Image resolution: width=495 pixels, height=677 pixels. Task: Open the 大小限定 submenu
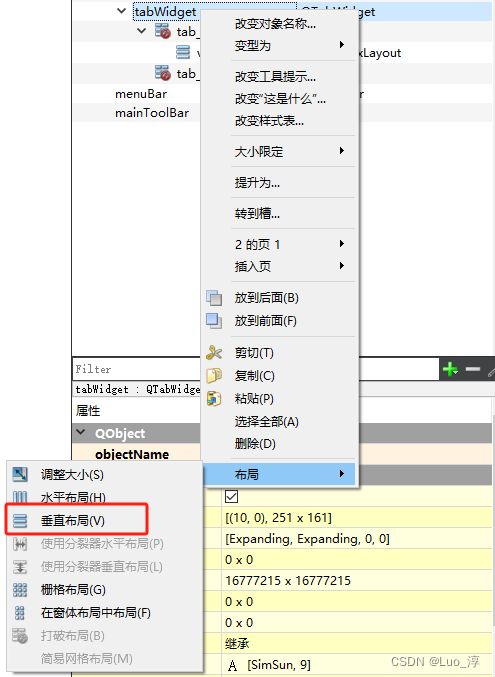279,151
